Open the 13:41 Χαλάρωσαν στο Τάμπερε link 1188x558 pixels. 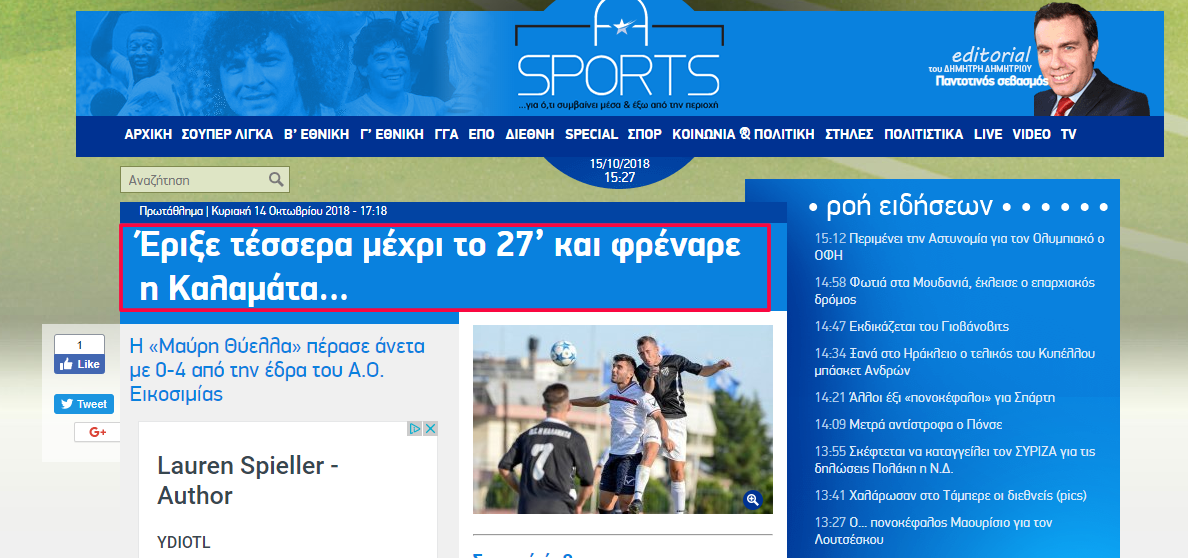(x=951, y=496)
